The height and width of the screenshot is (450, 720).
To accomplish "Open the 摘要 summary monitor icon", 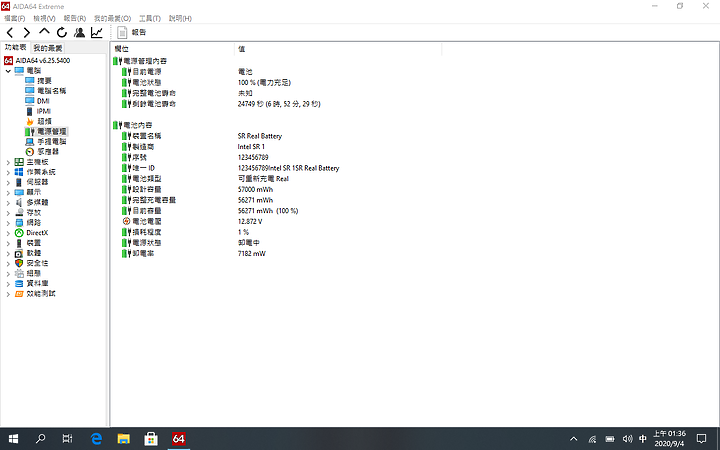I will pyautogui.click(x=30, y=81).
